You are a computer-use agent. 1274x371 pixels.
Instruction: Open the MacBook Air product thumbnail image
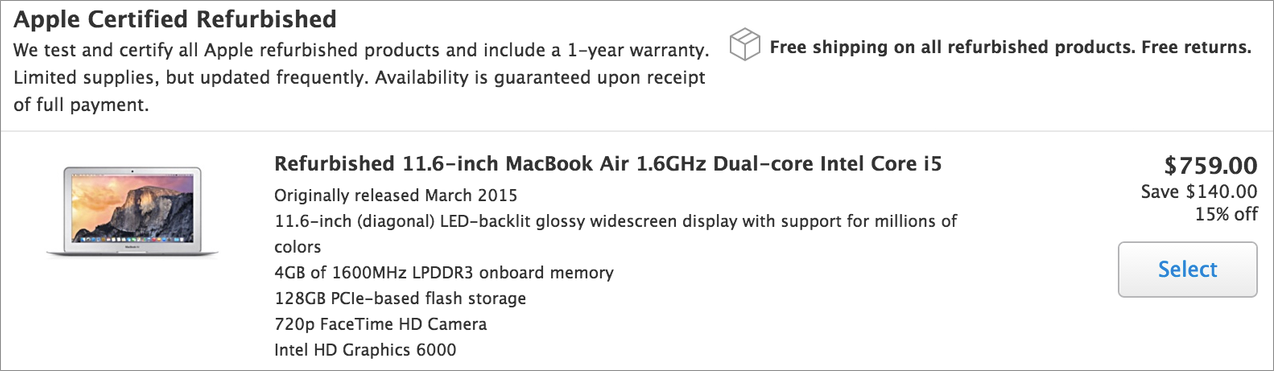click(132, 212)
